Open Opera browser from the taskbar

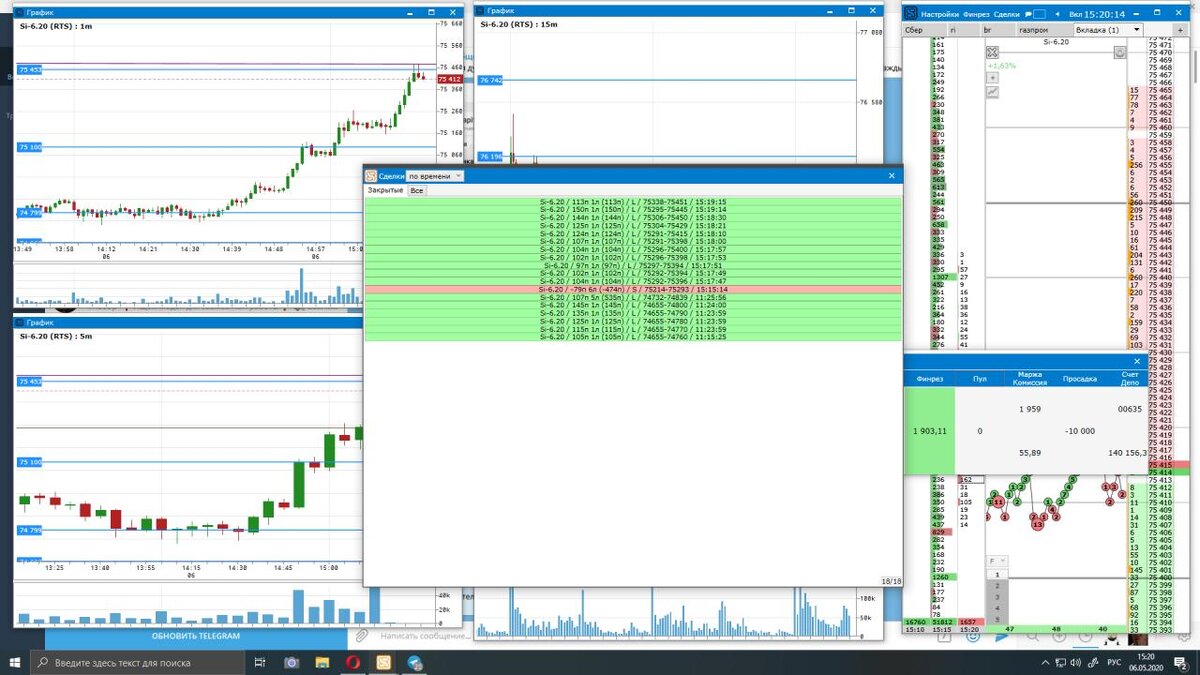coord(353,662)
